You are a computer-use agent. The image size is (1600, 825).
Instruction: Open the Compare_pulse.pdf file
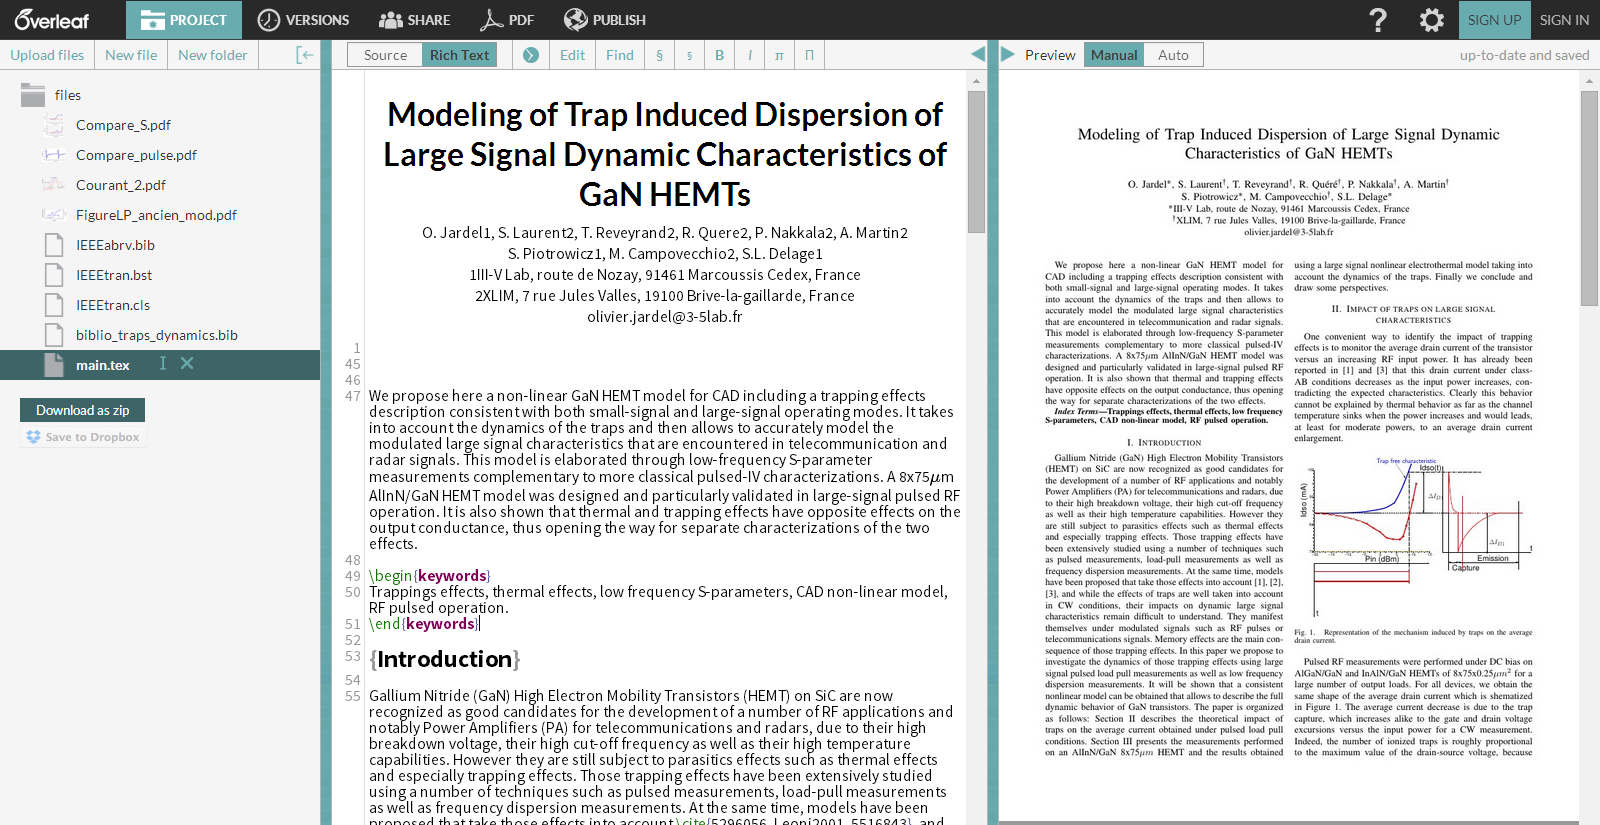[136, 155]
